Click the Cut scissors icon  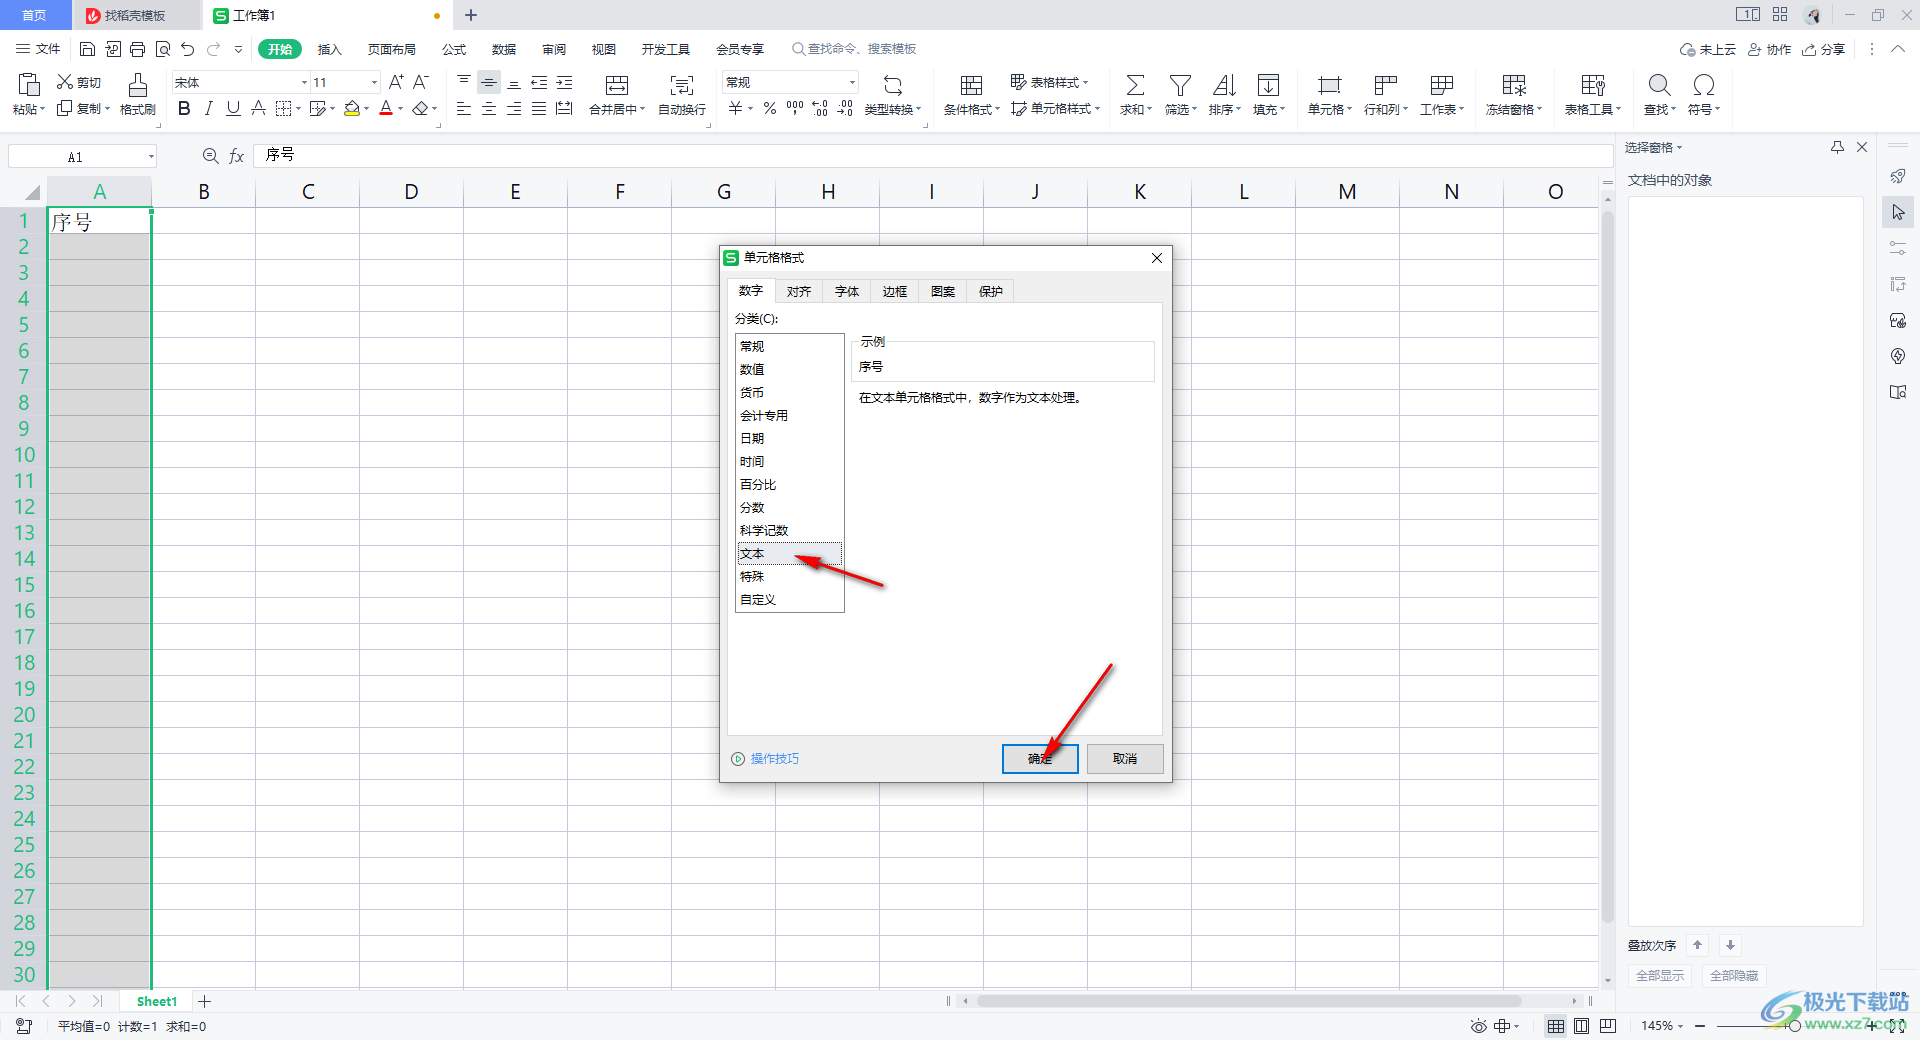point(65,82)
